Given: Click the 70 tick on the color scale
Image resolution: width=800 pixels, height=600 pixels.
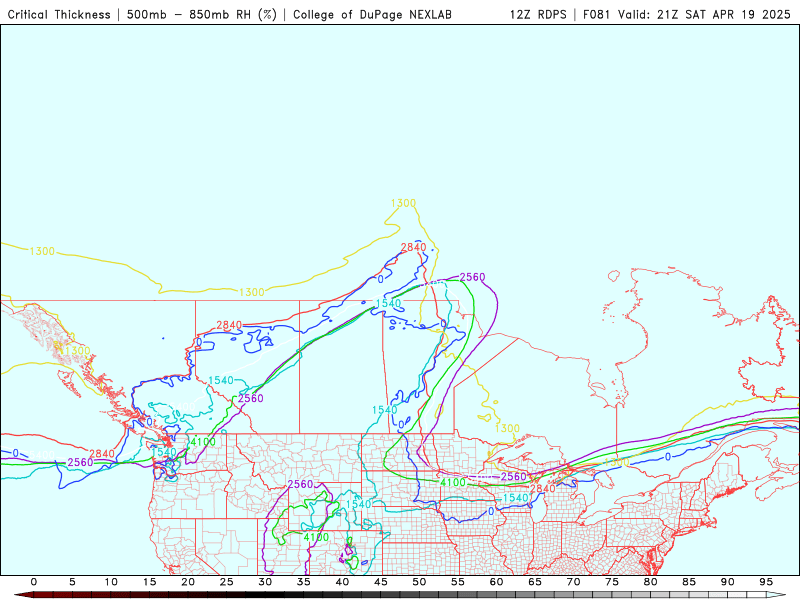Looking at the screenshot, I should [573, 582].
